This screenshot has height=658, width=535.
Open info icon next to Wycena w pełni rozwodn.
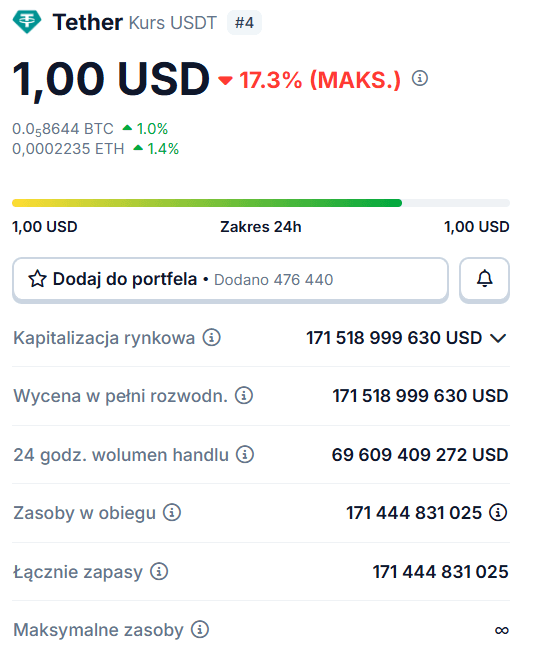point(244,395)
